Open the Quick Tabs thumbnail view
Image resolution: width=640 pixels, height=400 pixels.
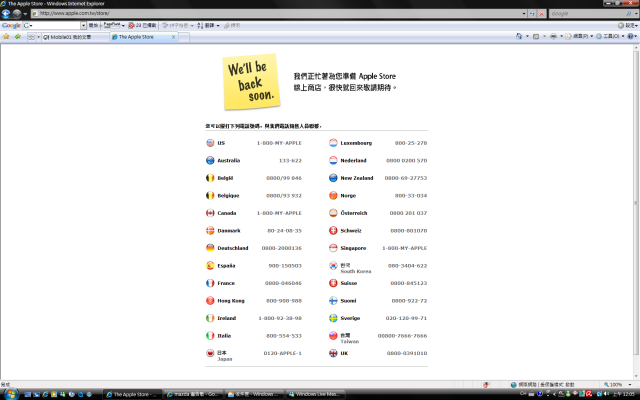[31, 37]
